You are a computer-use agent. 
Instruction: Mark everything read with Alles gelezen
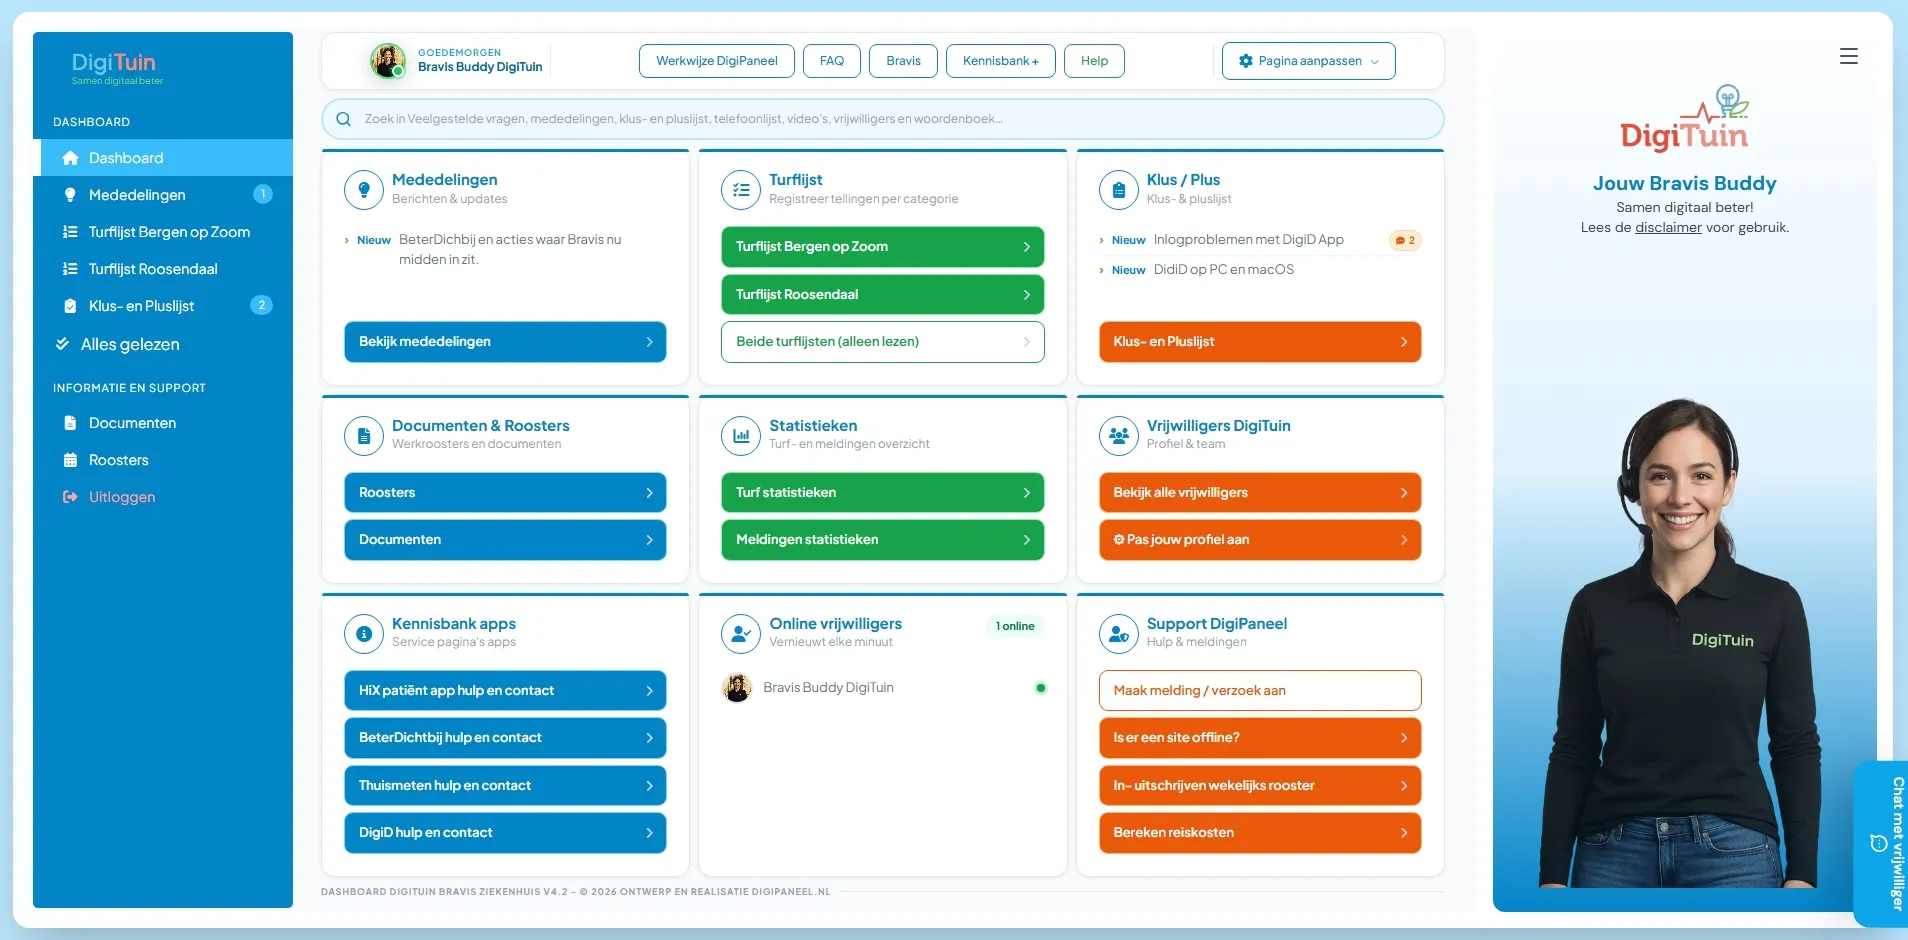click(x=118, y=344)
